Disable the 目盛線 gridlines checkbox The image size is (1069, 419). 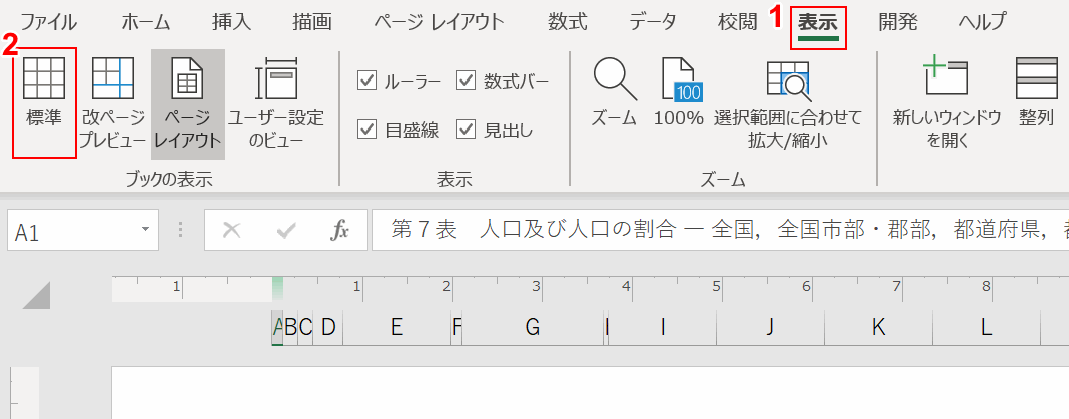pyautogui.click(x=367, y=129)
